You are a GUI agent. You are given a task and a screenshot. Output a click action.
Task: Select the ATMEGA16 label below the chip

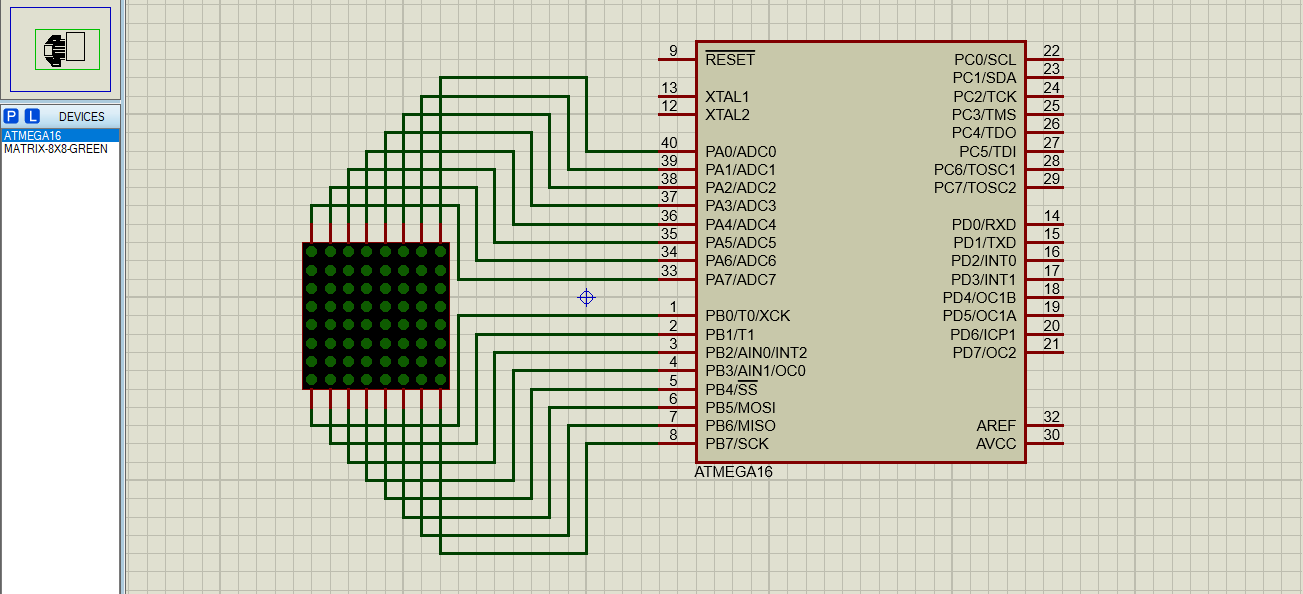pos(733,472)
